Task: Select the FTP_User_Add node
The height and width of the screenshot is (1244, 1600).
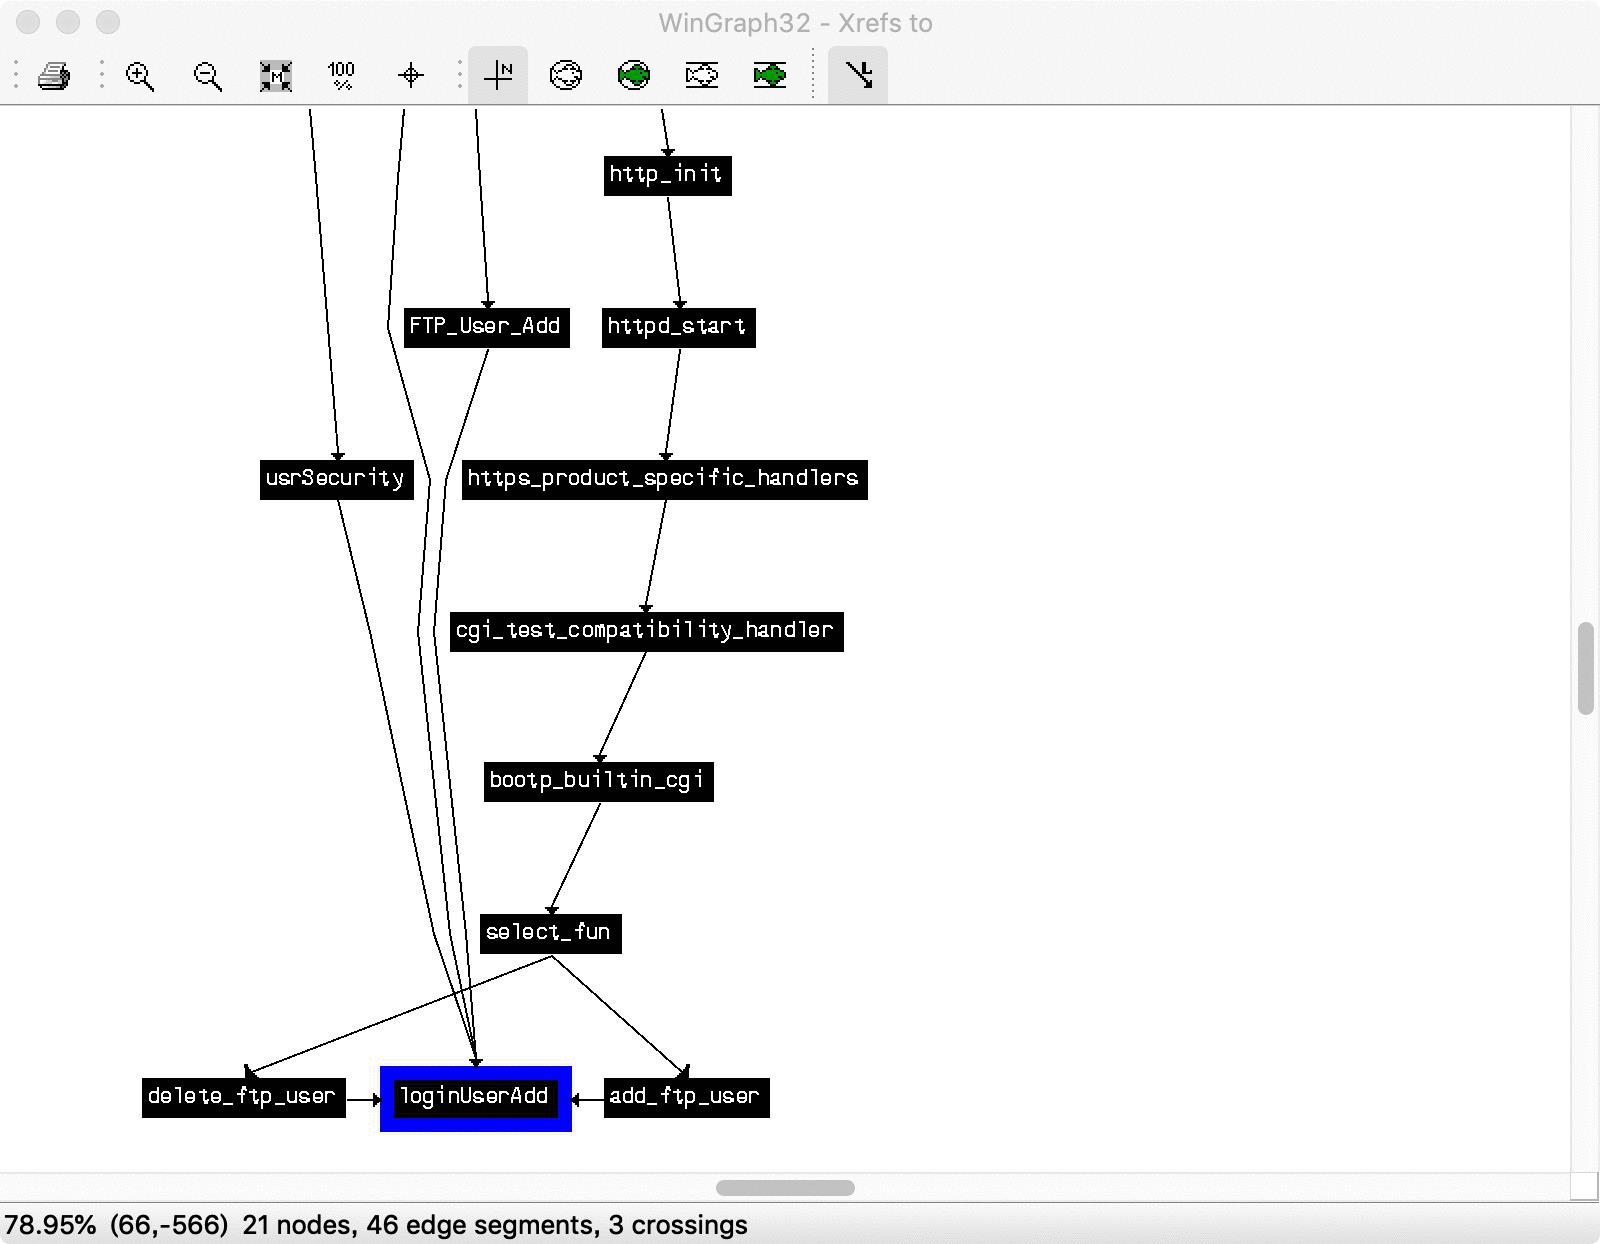Action: [x=486, y=327]
